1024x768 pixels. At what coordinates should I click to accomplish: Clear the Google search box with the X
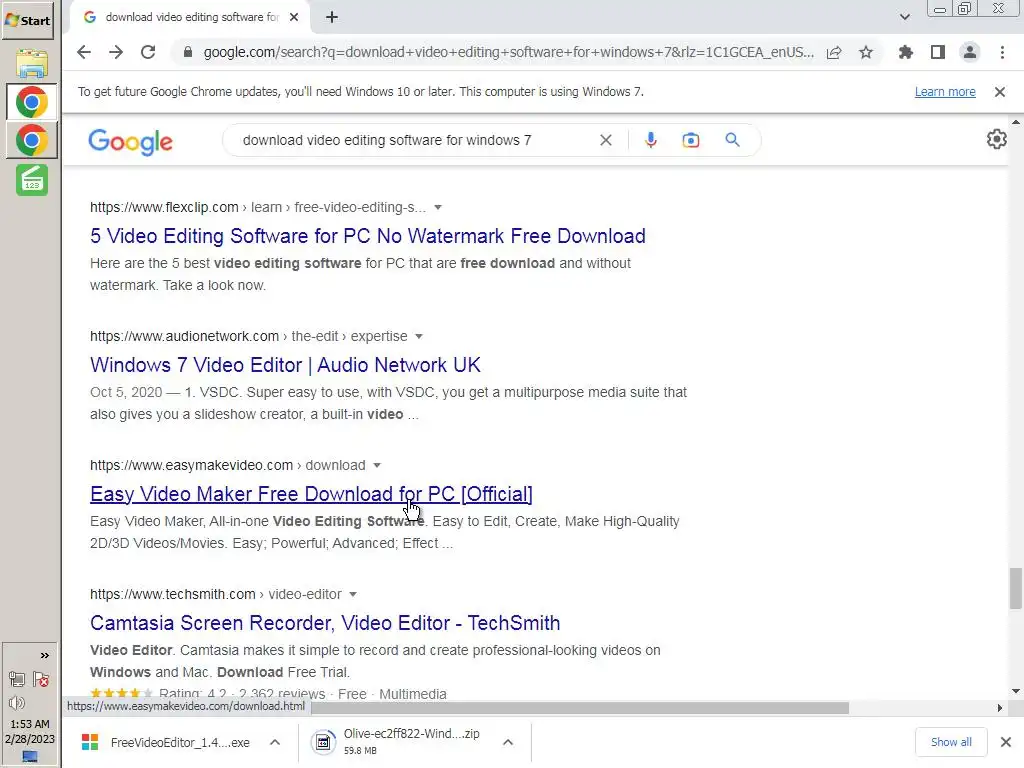(x=606, y=140)
